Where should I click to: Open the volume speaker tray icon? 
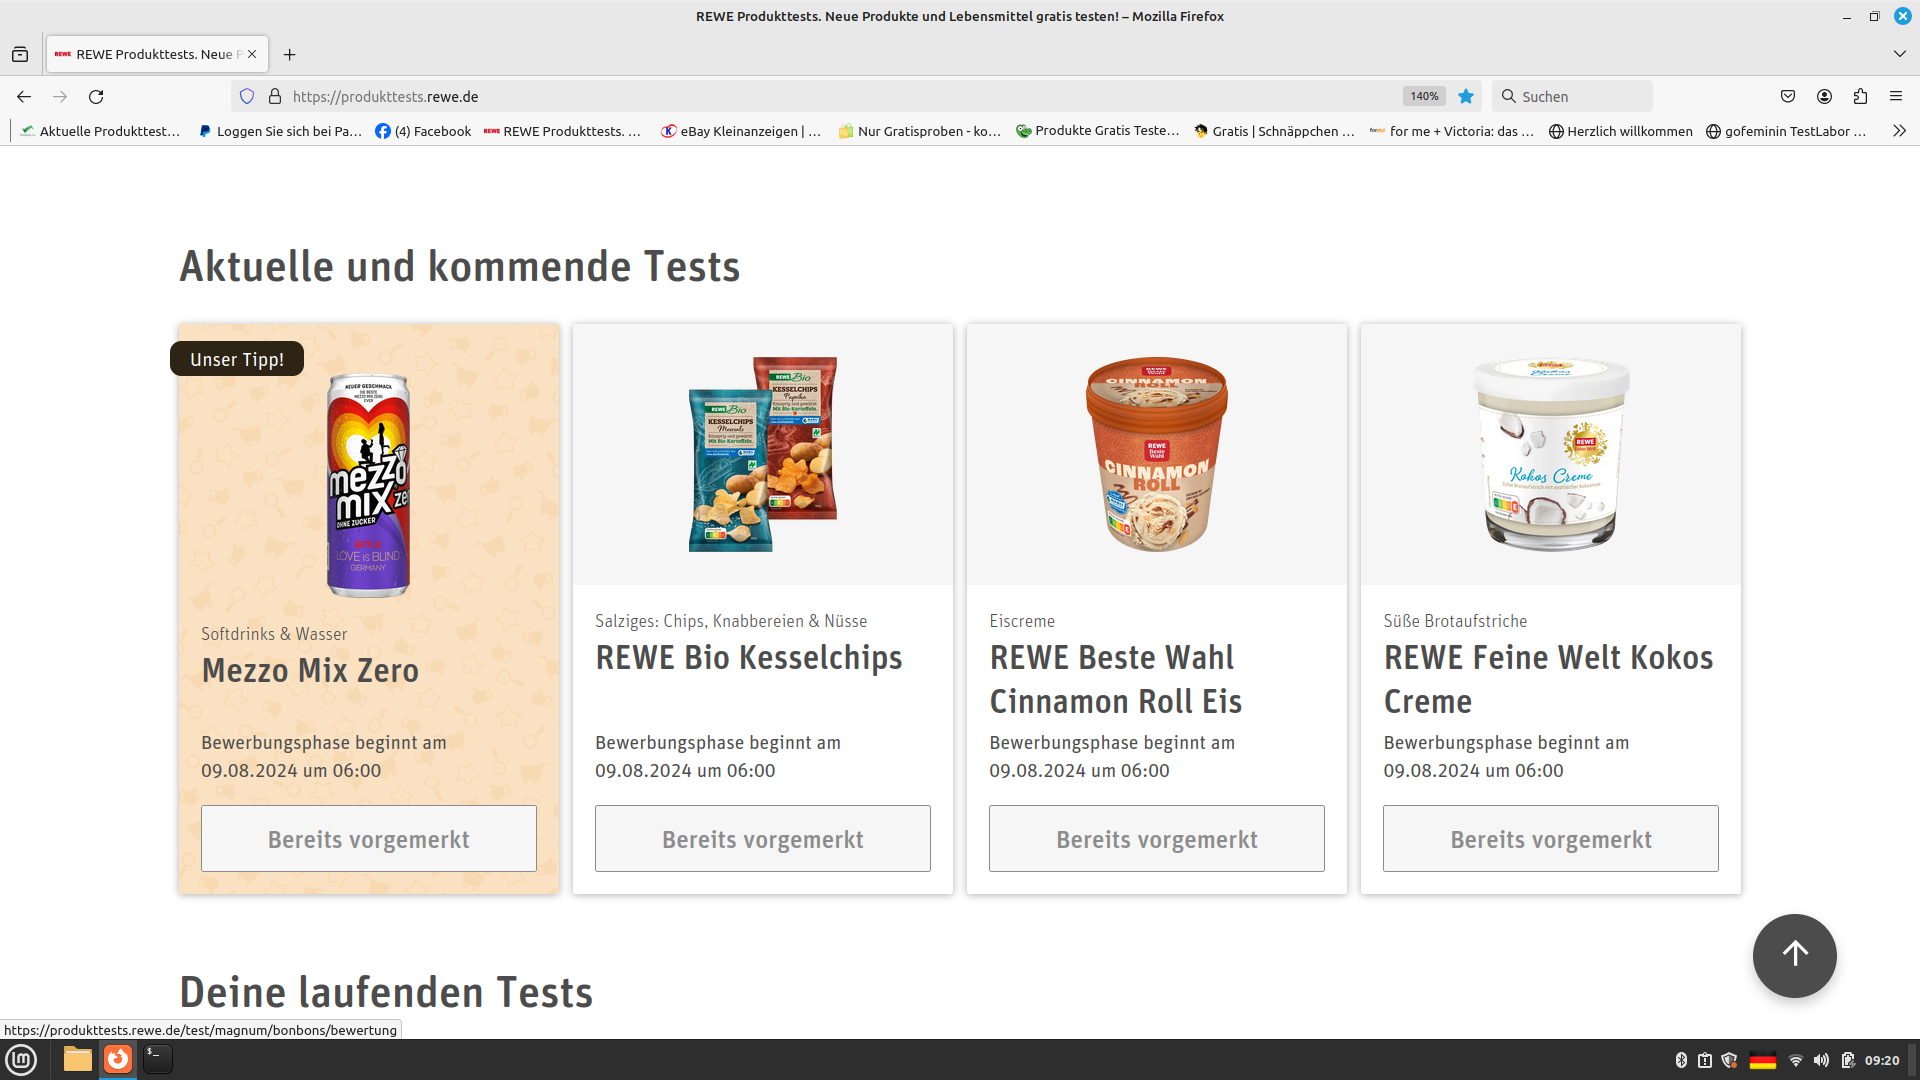pyautogui.click(x=1821, y=1060)
